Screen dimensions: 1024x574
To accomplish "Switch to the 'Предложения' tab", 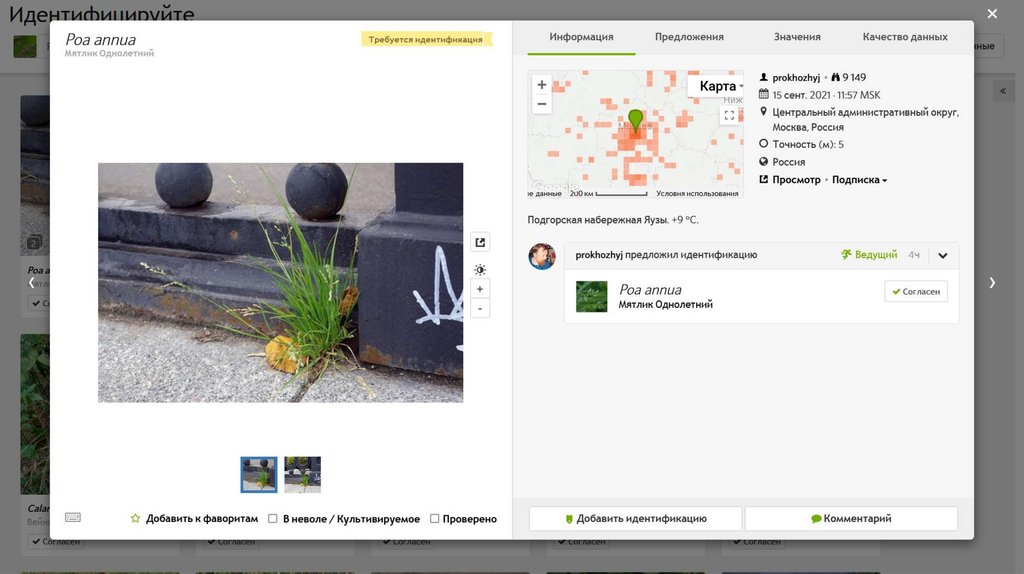I will [x=689, y=37].
